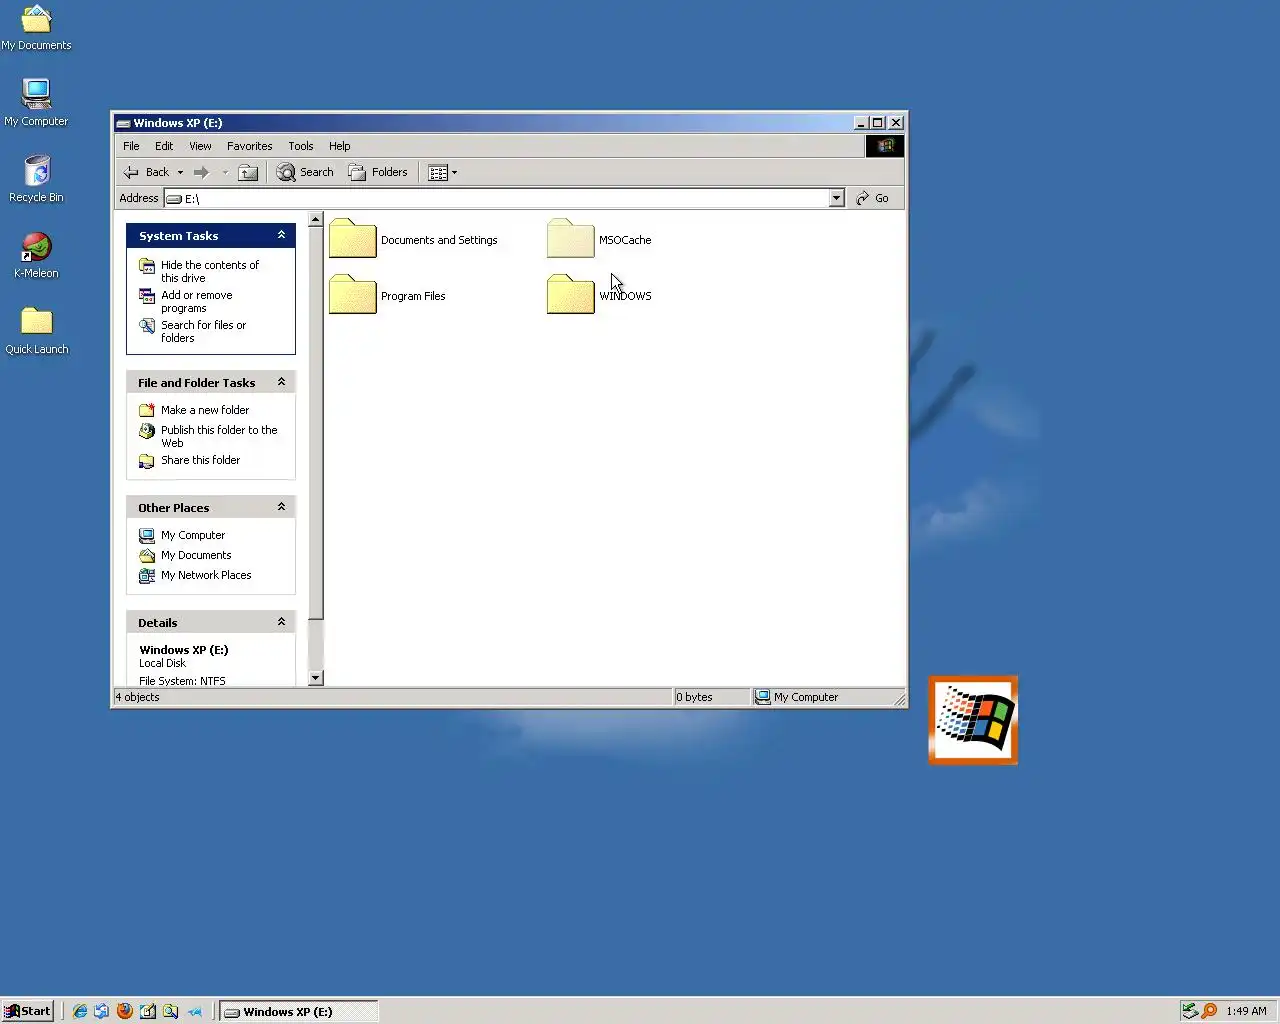Open the Tools menu
This screenshot has width=1280, height=1024.
(301, 146)
